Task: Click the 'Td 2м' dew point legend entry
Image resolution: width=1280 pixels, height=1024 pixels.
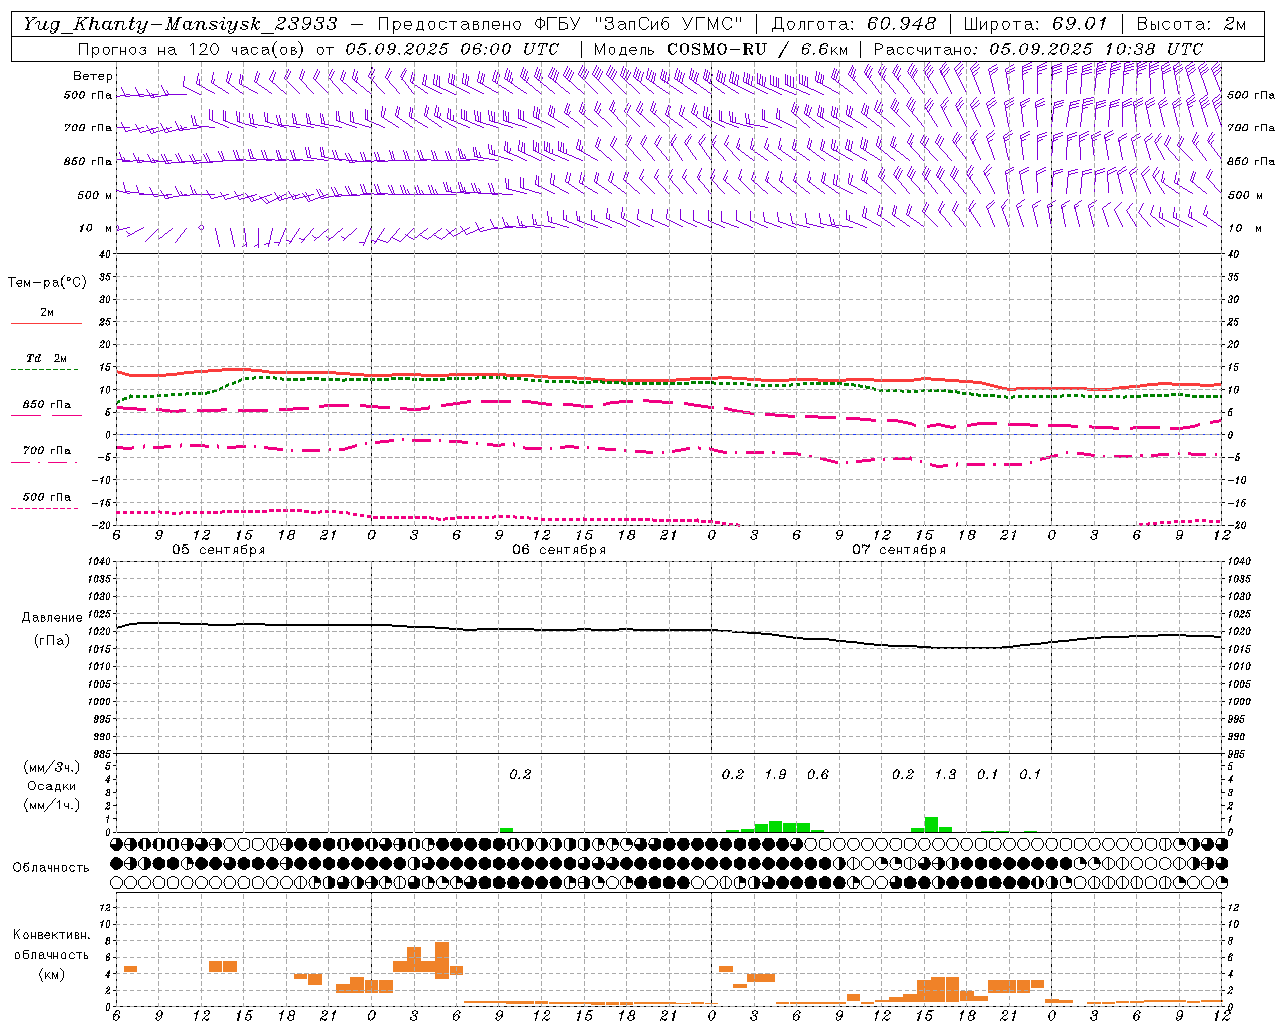Action: (x=46, y=358)
